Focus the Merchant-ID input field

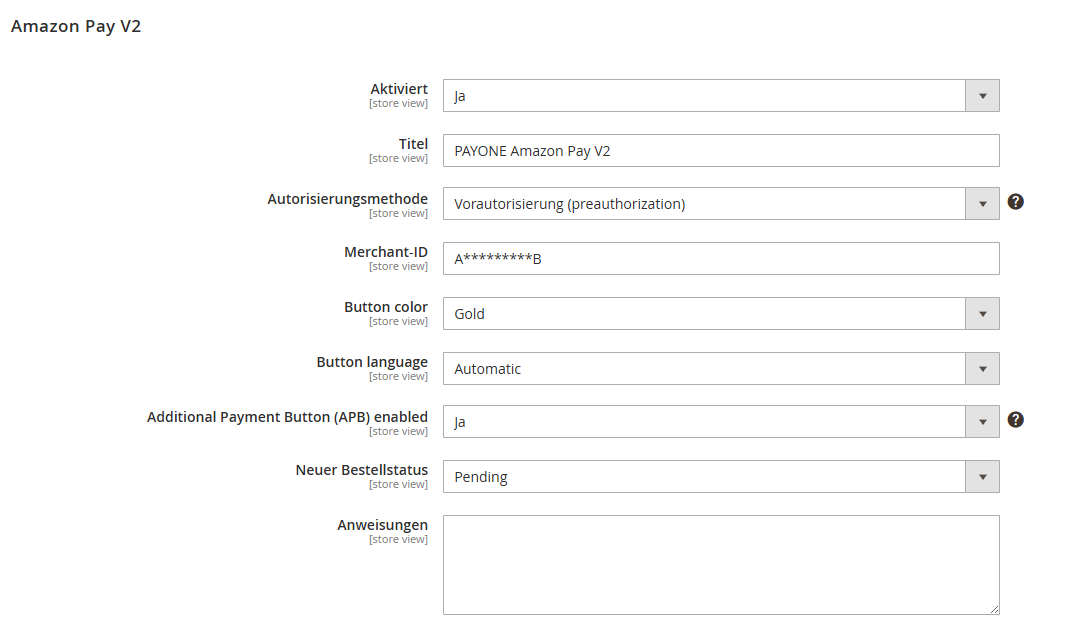(x=720, y=259)
